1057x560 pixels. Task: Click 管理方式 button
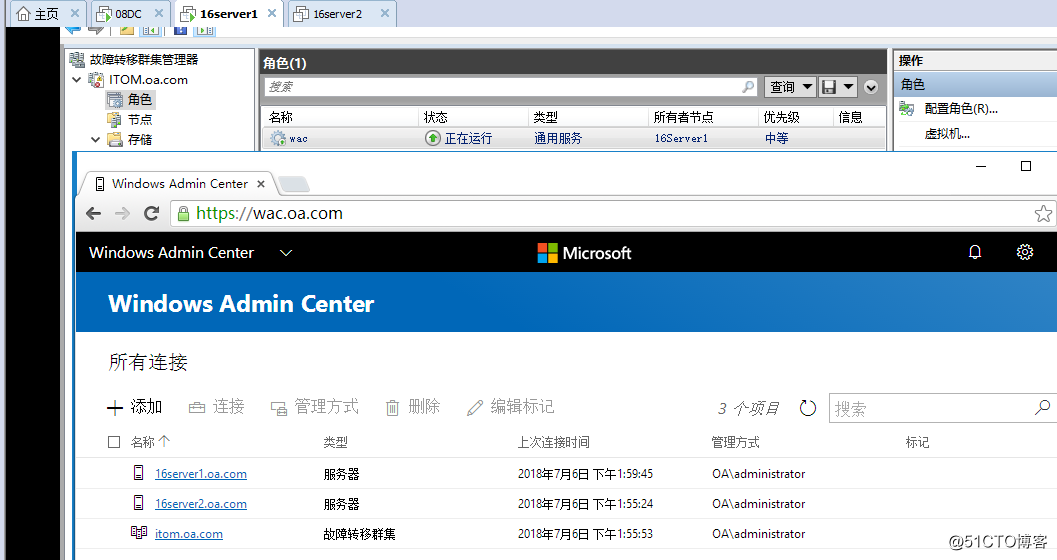click(315, 407)
